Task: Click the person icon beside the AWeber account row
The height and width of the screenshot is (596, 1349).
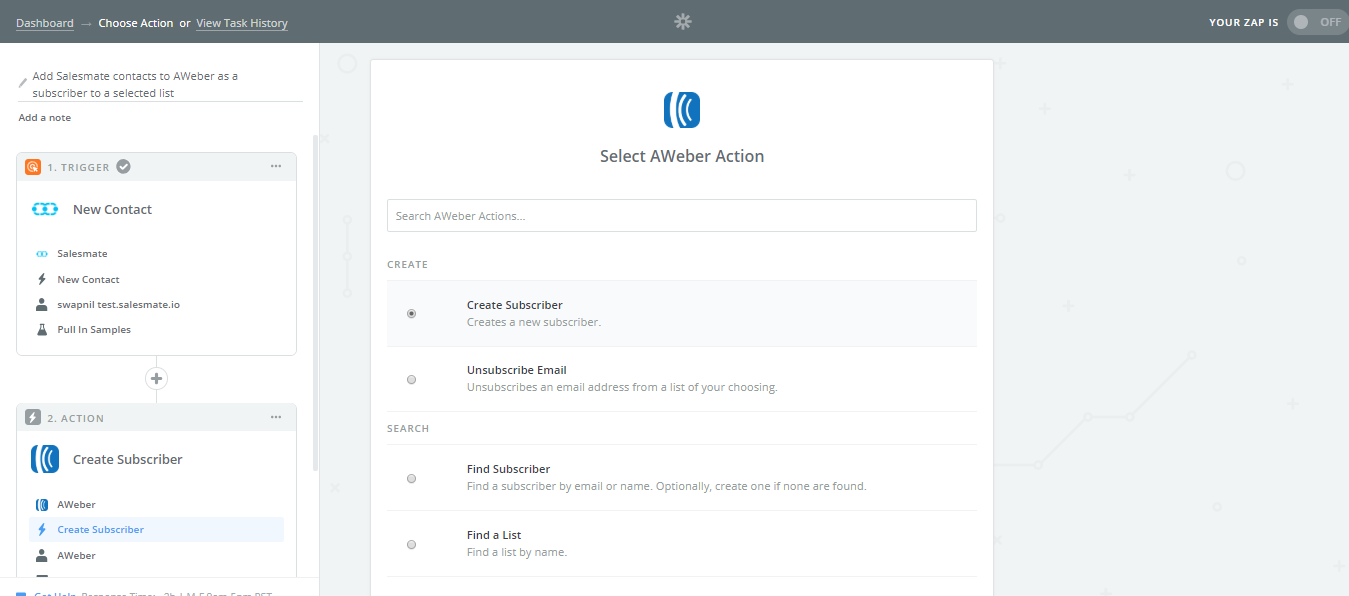Action: coord(42,555)
